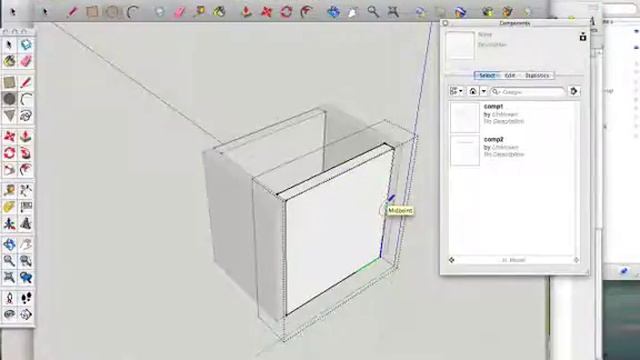Image resolution: width=640 pixels, height=360 pixels.
Task: Click the lock icon in Components panel header
Action: (x=583, y=37)
